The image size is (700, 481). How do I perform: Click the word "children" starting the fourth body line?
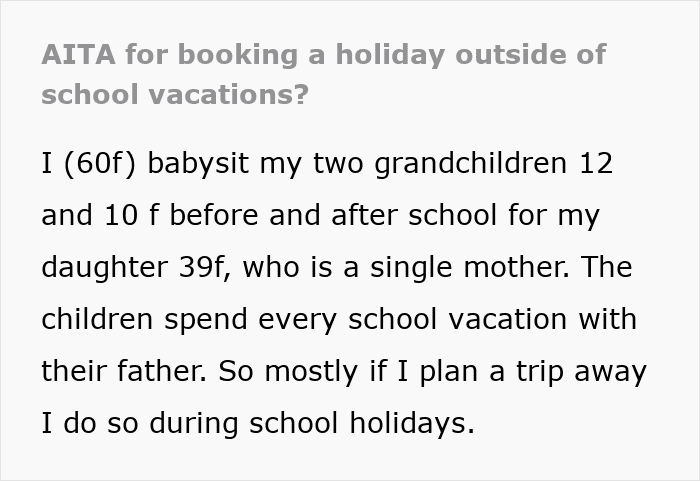97,319
